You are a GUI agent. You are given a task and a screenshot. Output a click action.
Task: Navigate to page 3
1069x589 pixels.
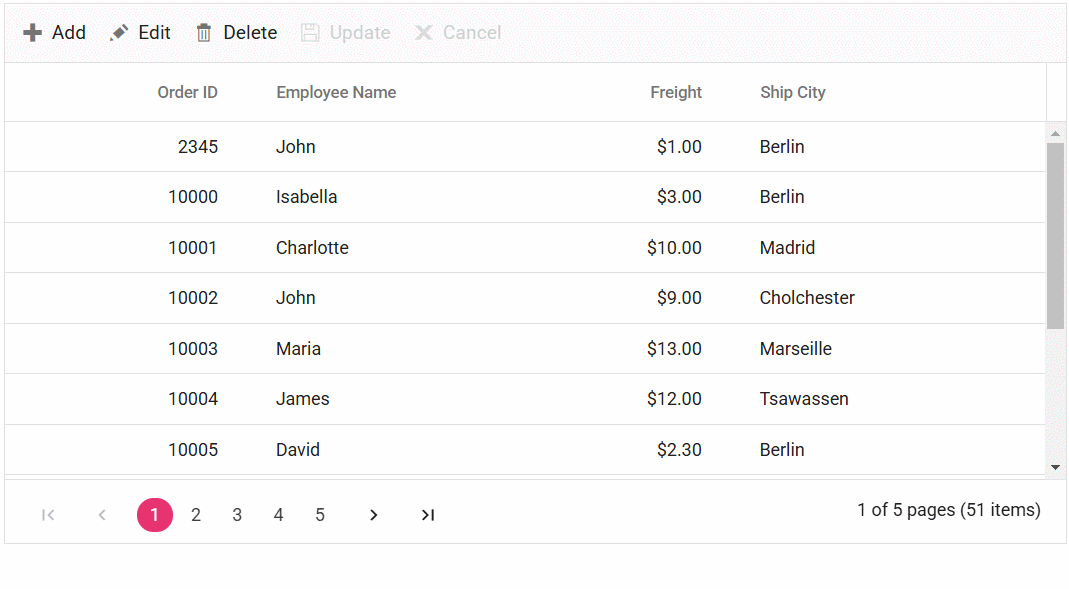pos(237,515)
